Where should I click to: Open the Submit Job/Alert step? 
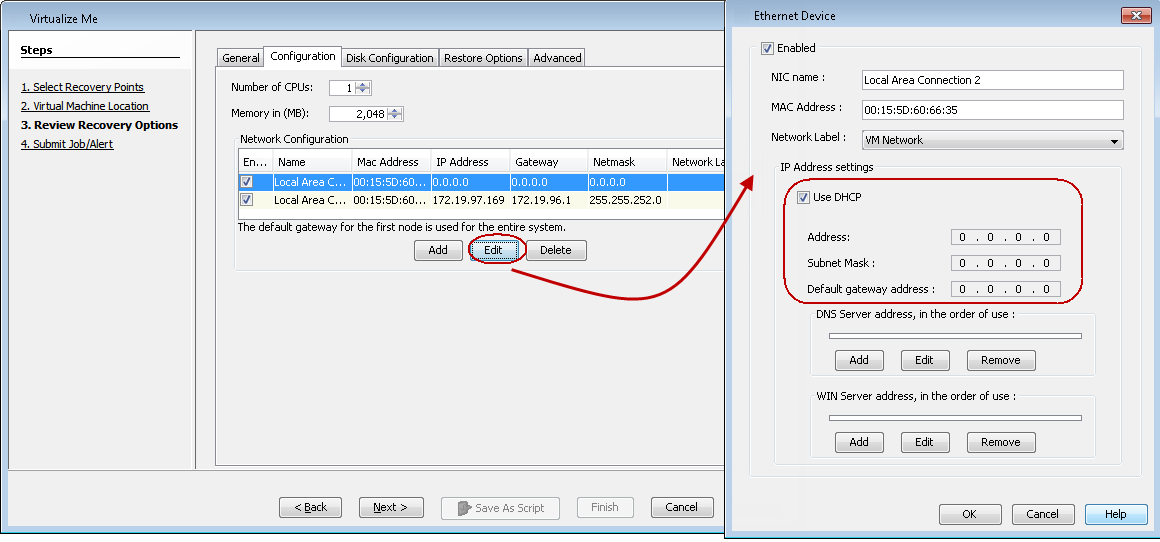click(x=67, y=144)
